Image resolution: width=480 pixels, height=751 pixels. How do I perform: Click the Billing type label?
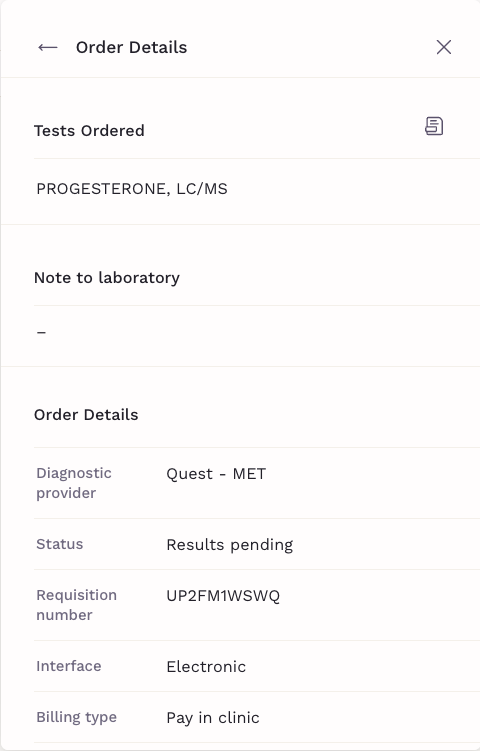pos(77,717)
